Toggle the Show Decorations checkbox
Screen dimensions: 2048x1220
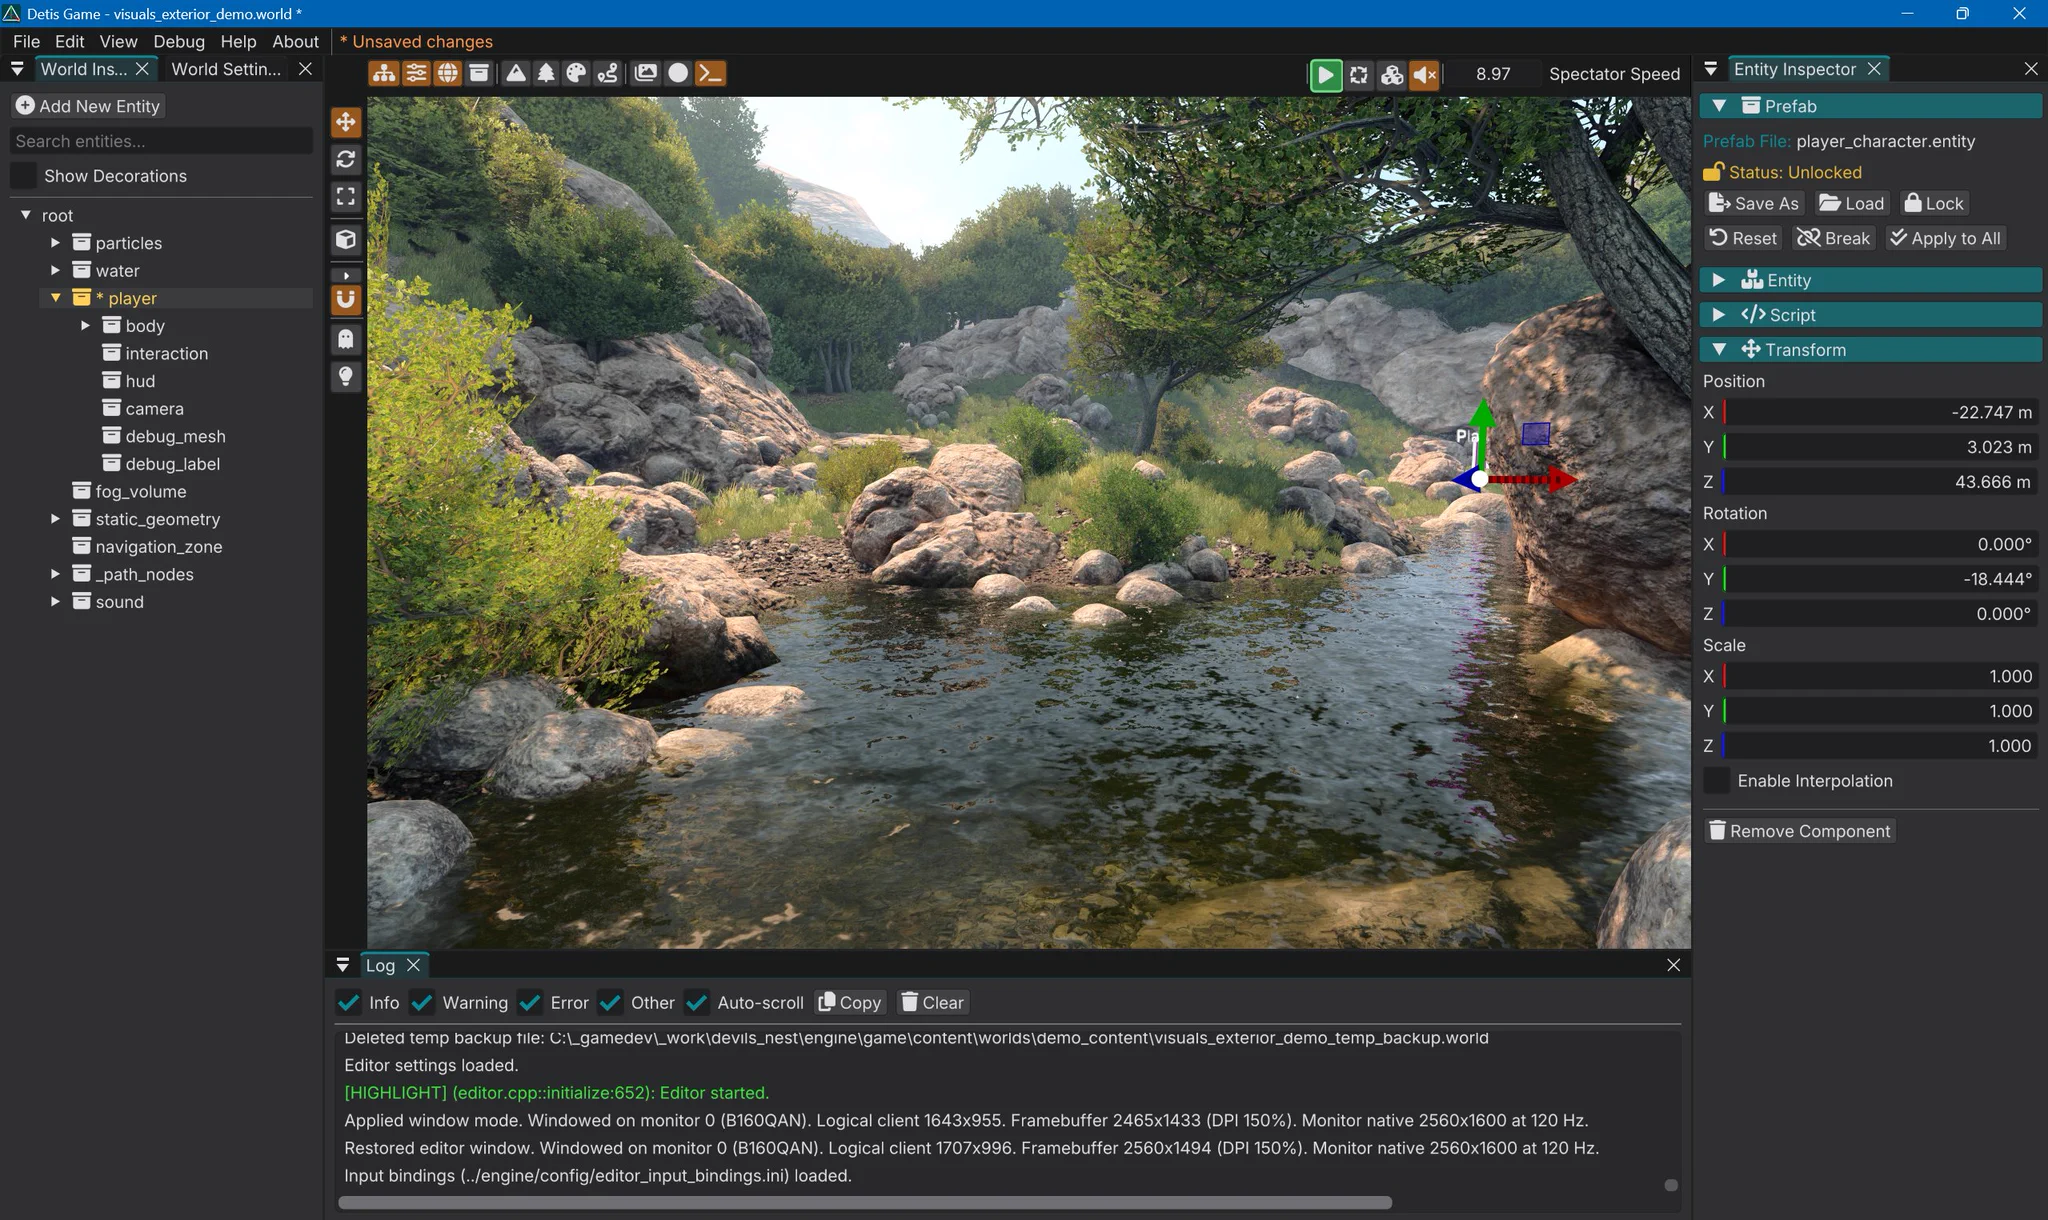point(24,176)
